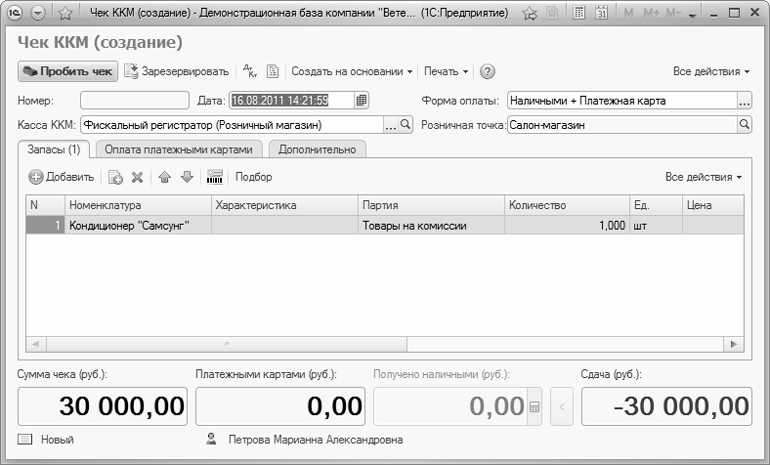Click Добавить to add a row
Screen dimensions: 770x465
coord(61,177)
